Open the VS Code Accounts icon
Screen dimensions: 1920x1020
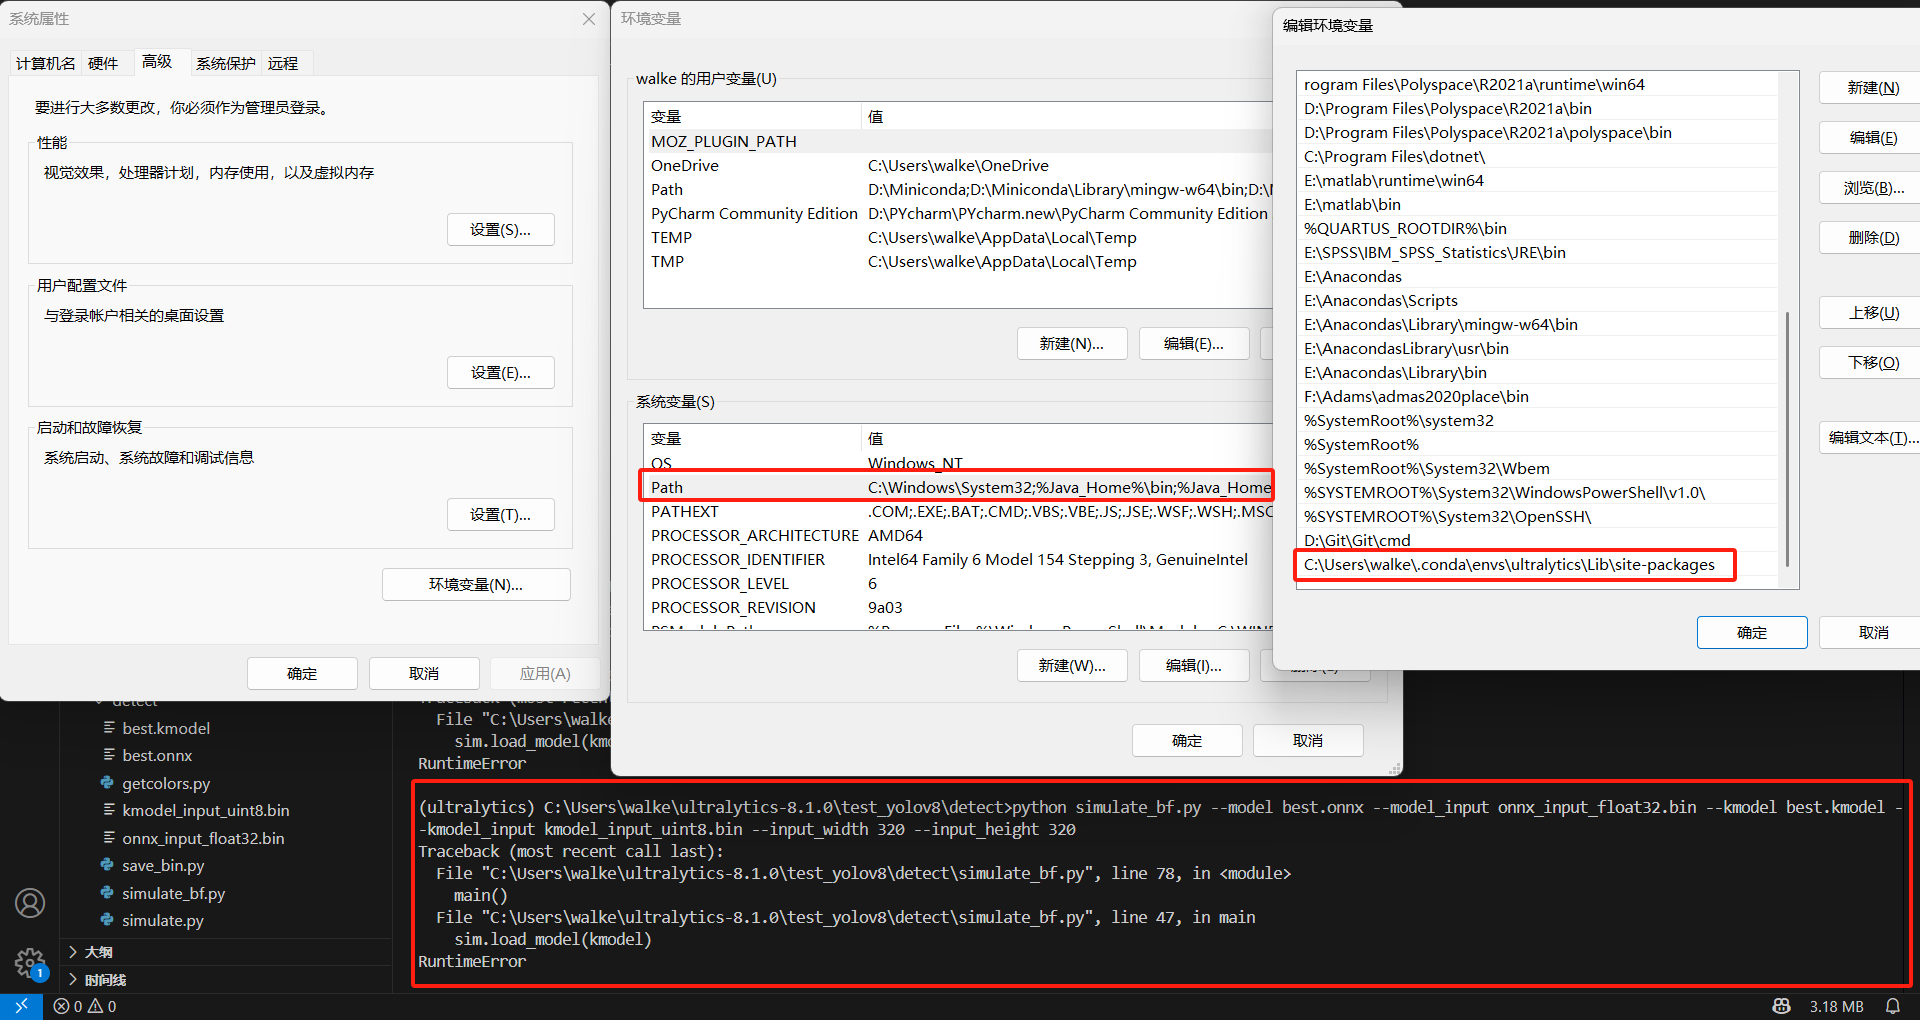point(30,903)
